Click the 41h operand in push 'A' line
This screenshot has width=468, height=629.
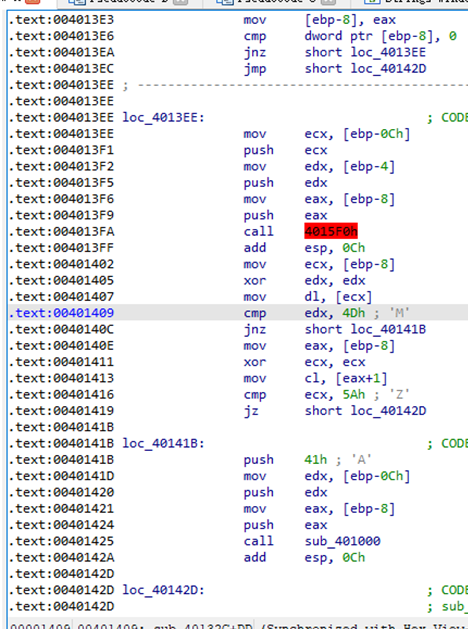[x=316, y=460]
